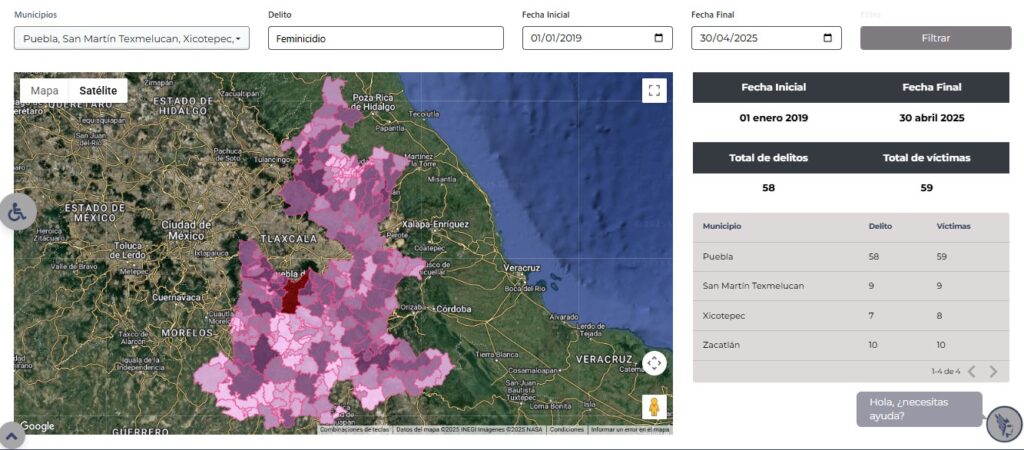Viewport: 1024px width, 450px height.
Task: Open the Condiciones map link
Action: coord(566,430)
